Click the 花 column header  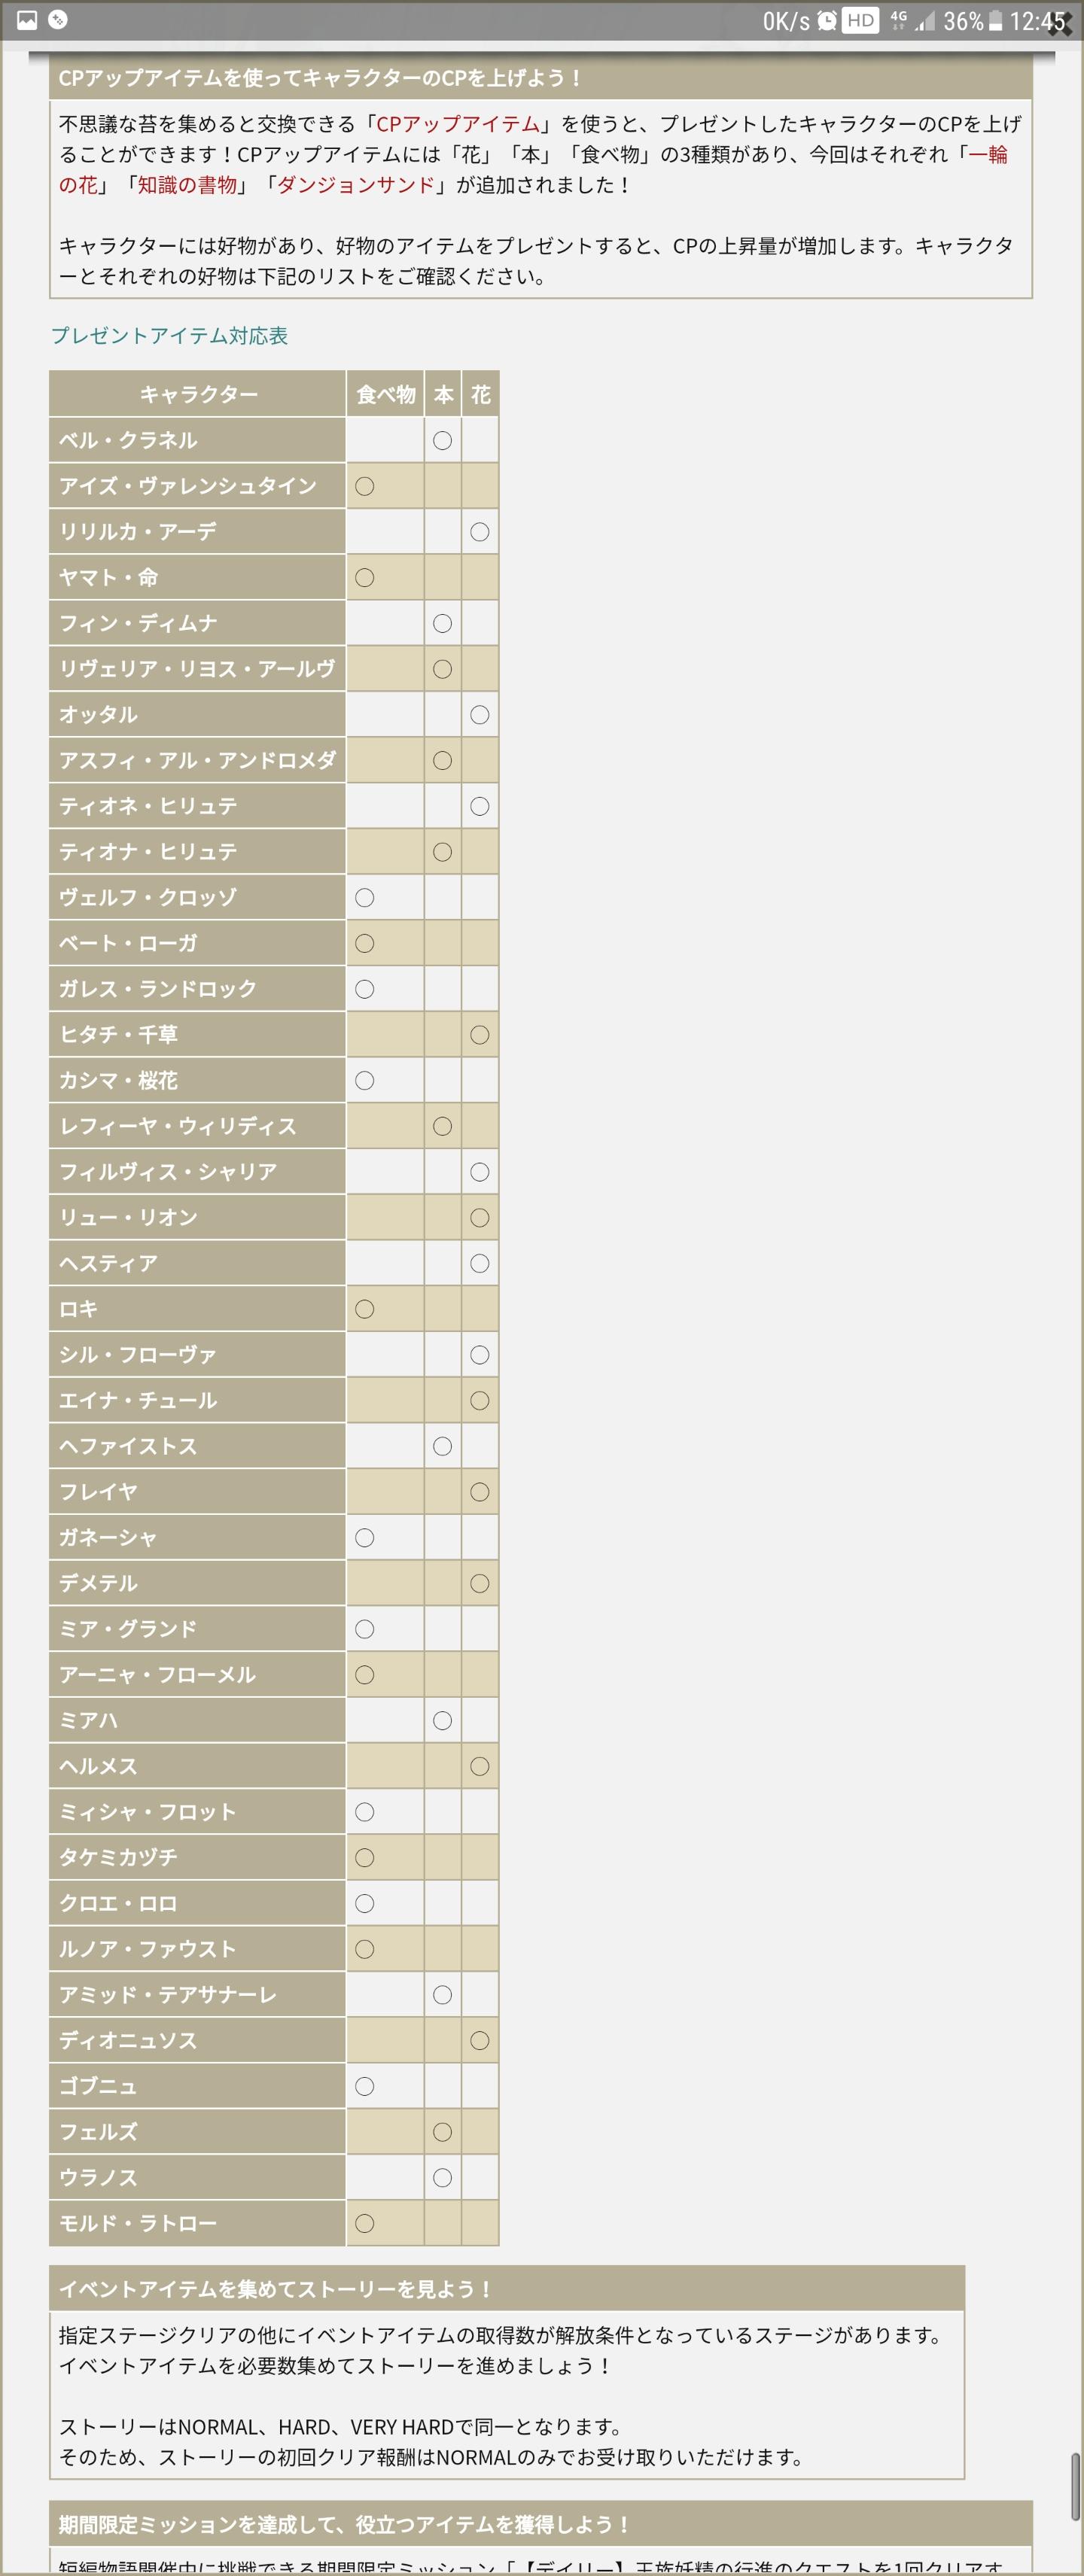point(481,394)
